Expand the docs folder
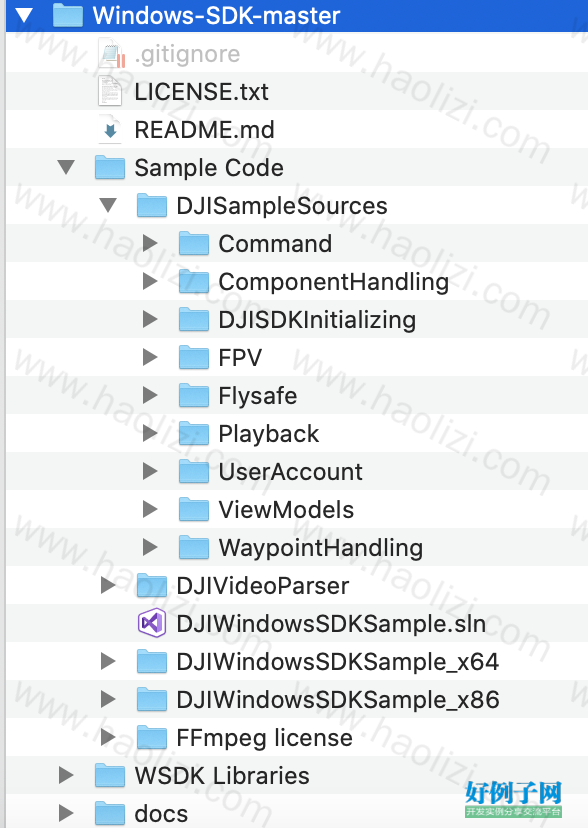The height and width of the screenshot is (828, 588). (66, 813)
